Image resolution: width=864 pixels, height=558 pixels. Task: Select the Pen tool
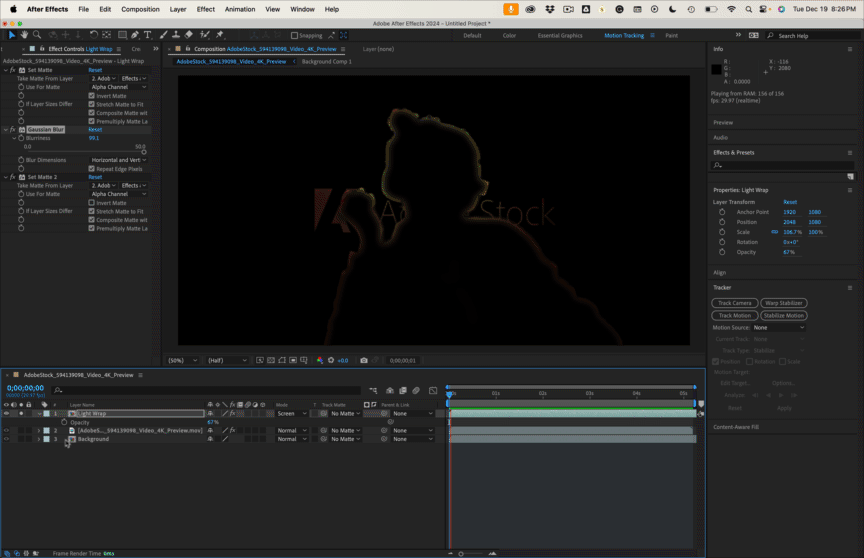coord(135,35)
